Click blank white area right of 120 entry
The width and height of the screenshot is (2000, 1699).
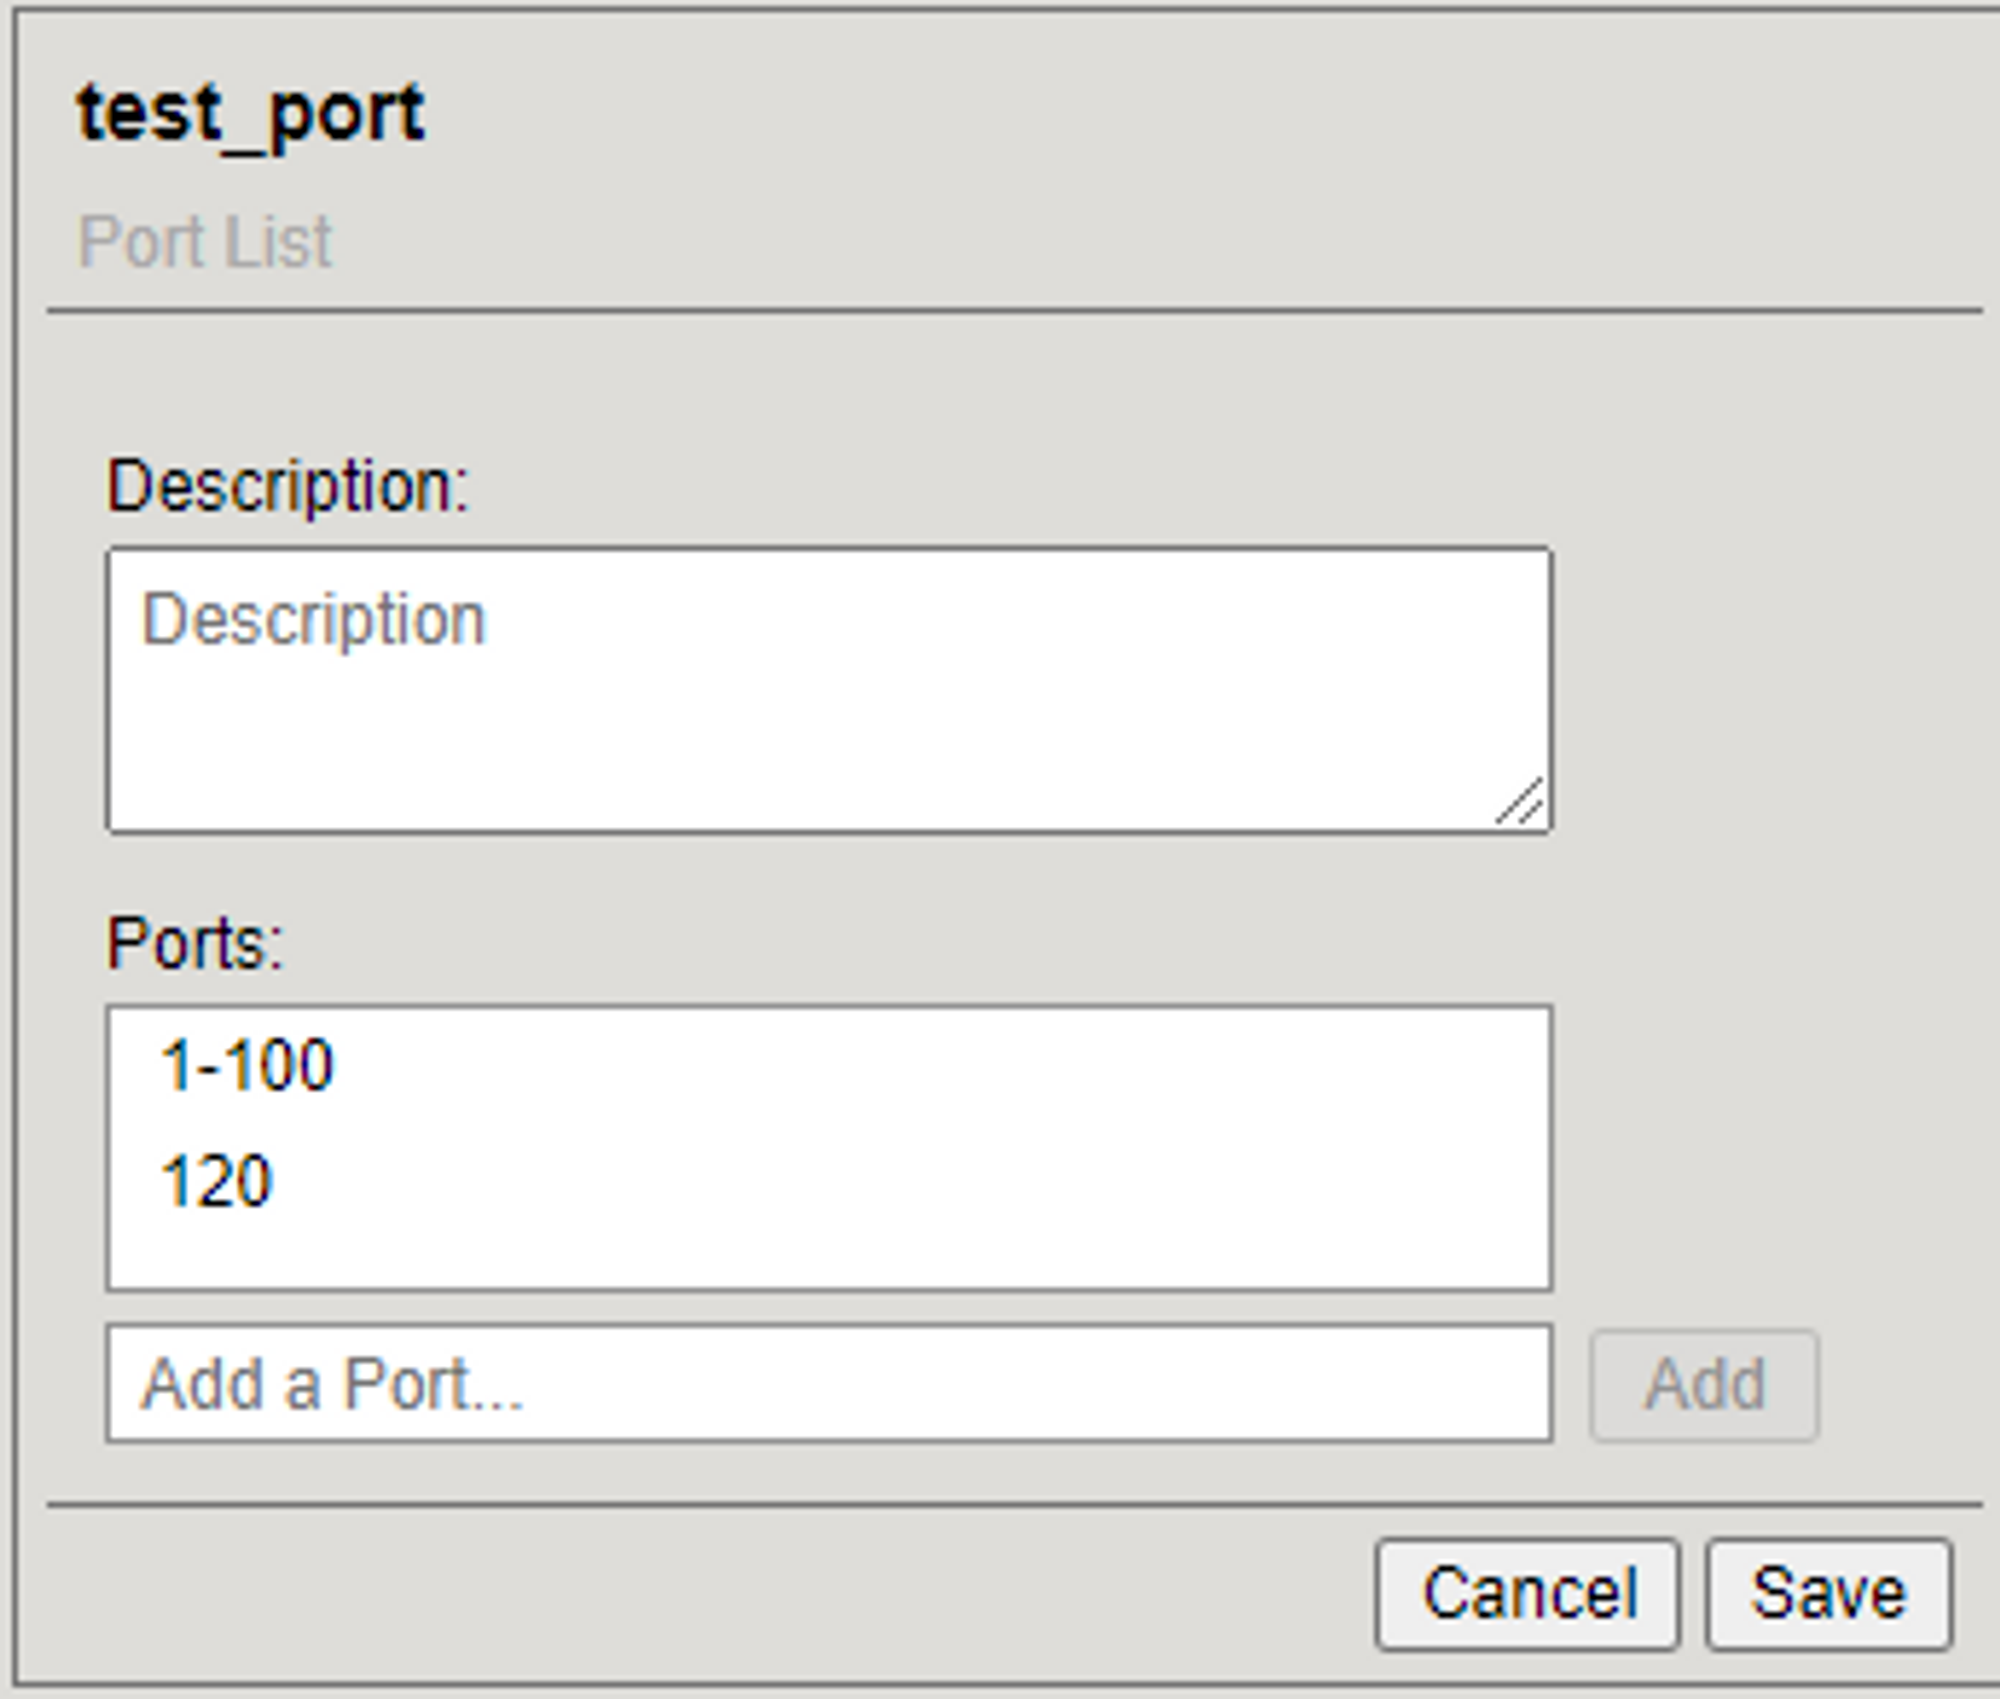coord(910,1181)
